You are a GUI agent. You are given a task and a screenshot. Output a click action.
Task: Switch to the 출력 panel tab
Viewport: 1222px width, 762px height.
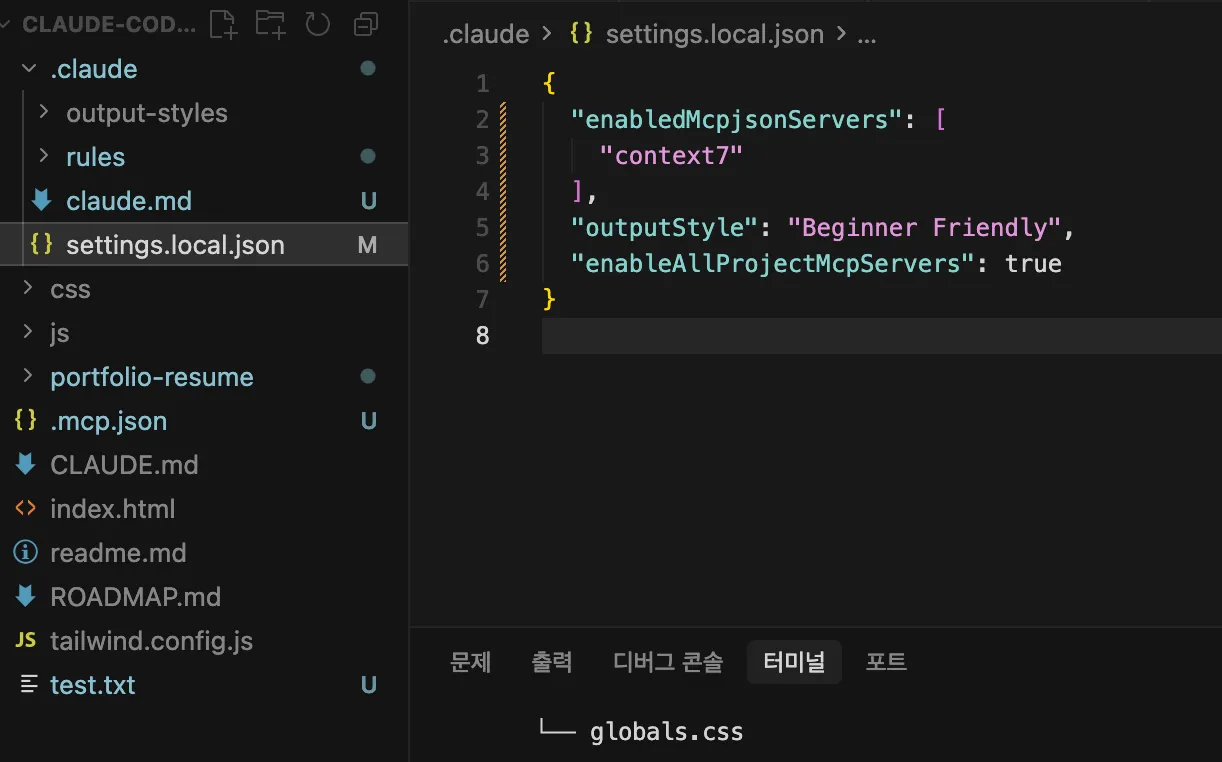click(552, 662)
